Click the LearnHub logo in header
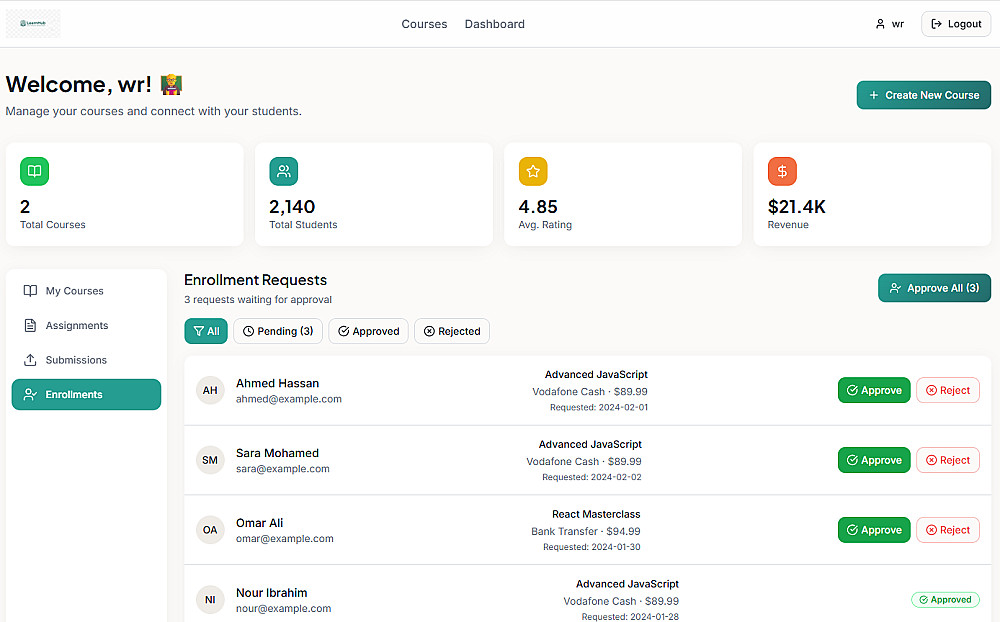The height and width of the screenshot is (622, 1000). (x=33, y=24)
